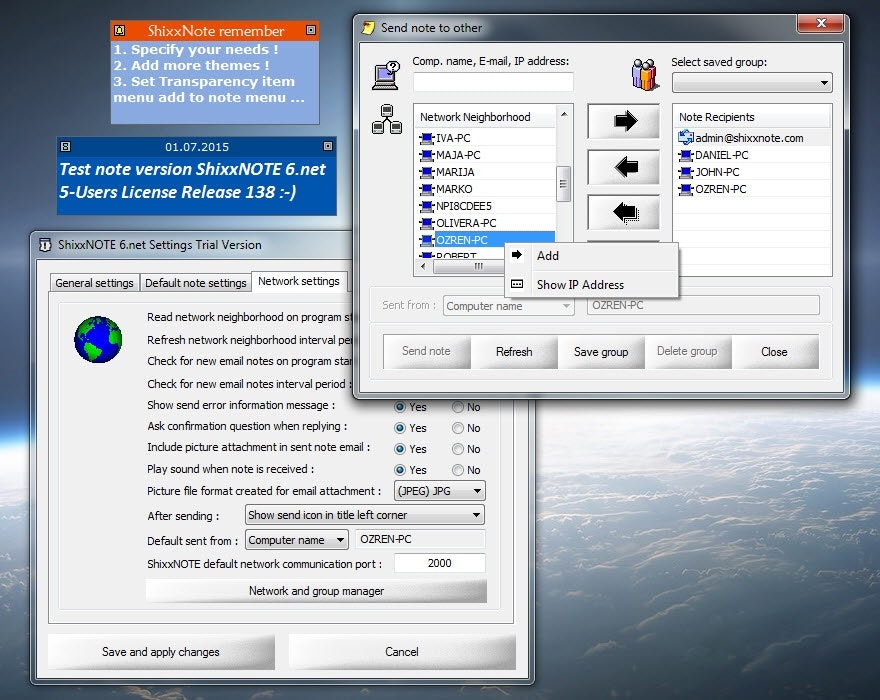The image size is (880, 700).
Task: Choose Show IP Address from the context menu
Action: coord(580,284)
